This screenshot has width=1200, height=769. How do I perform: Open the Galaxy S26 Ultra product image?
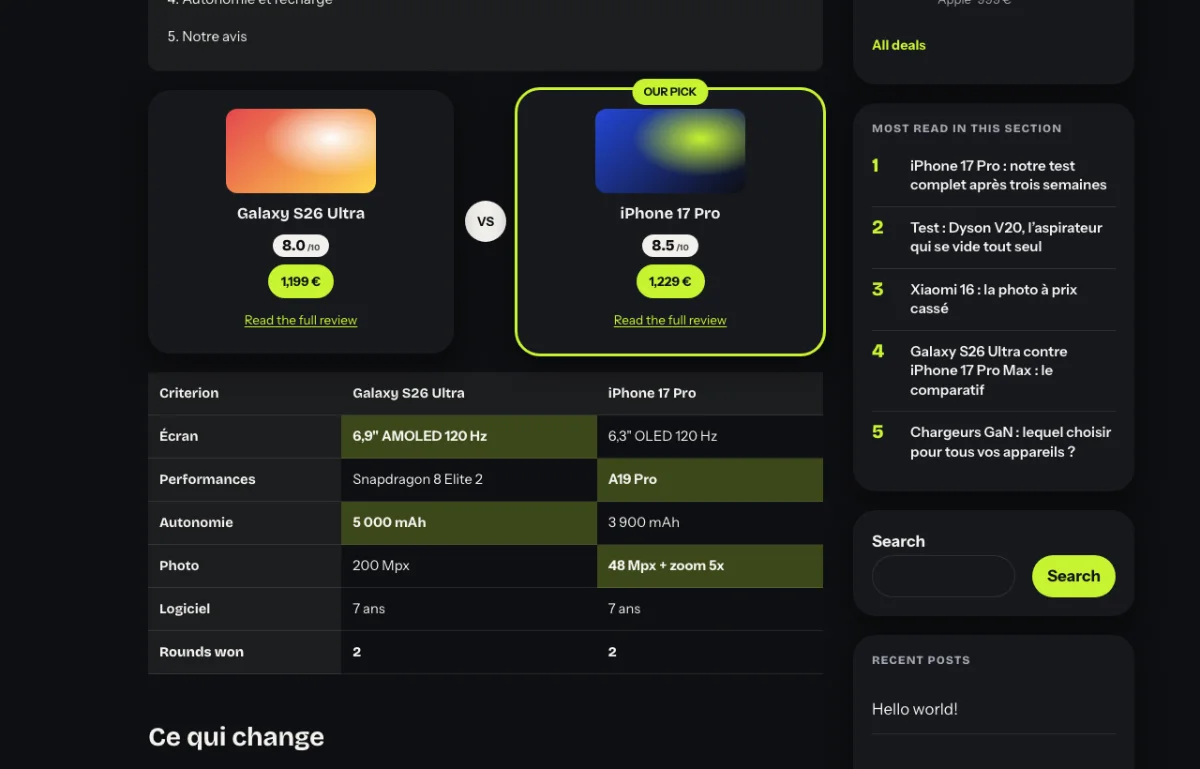(301, 151)
